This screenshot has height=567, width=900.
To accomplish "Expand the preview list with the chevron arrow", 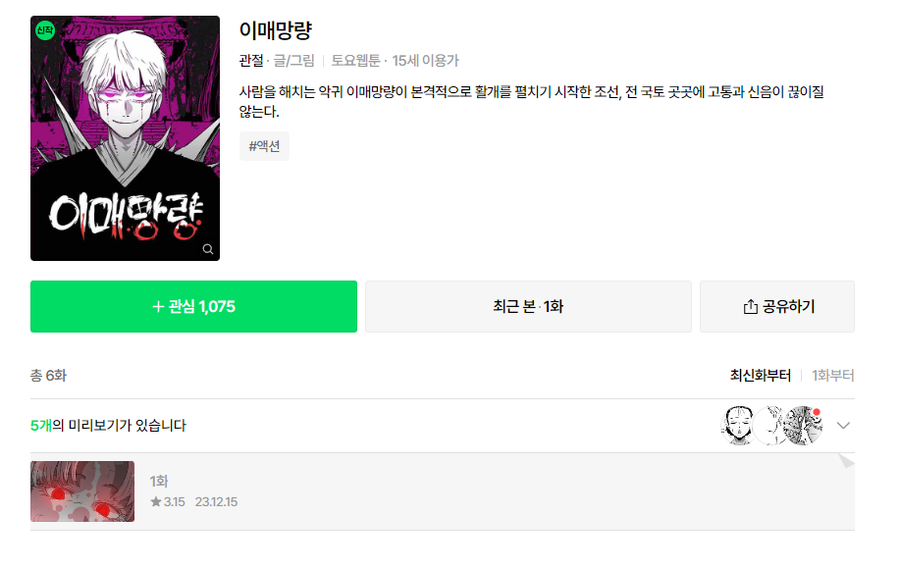I will (843, 425).
